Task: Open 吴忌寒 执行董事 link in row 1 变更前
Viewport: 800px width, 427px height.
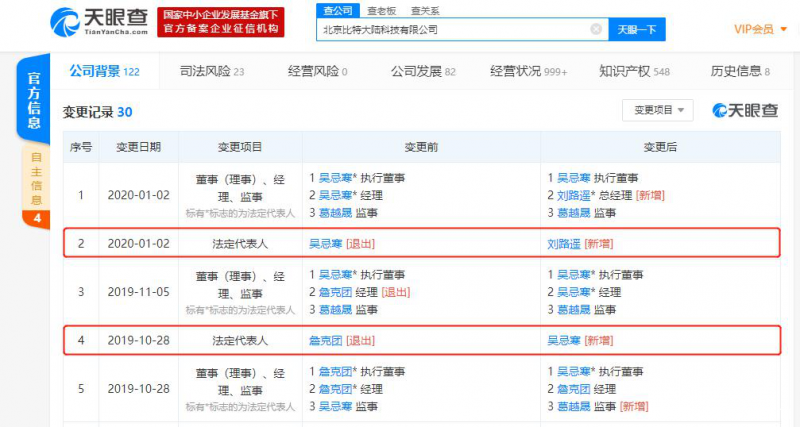Action: [335, 178]
